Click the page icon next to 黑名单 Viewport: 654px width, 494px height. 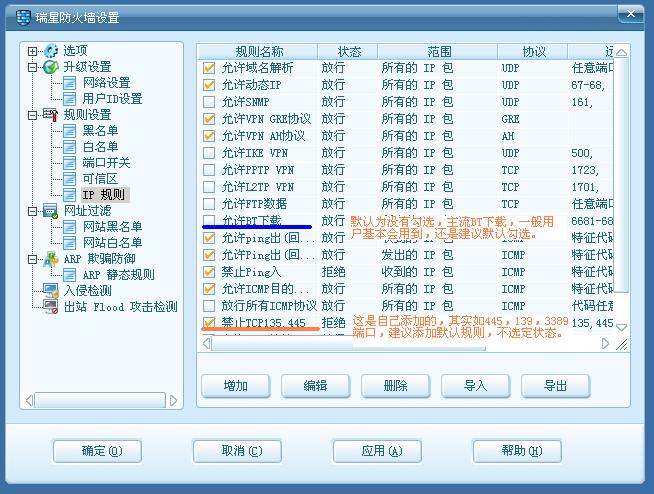[69, 131]
